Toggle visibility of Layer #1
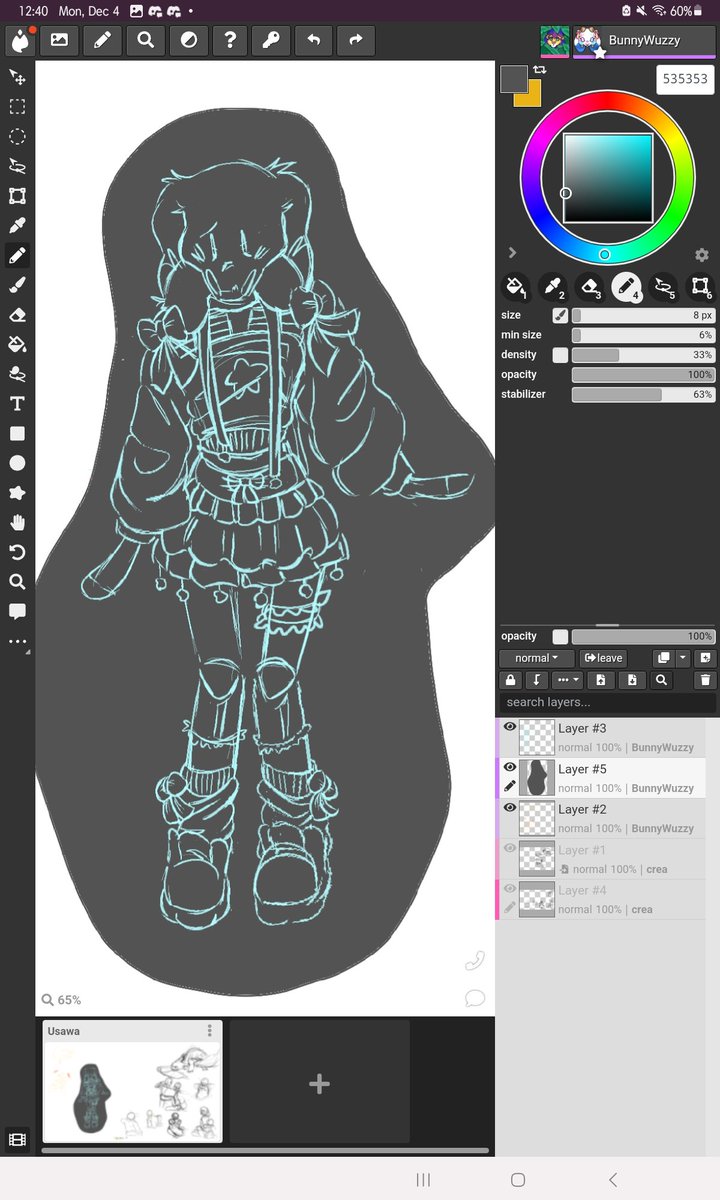Viewport: 720px width, 1200px height. point(510,848)
